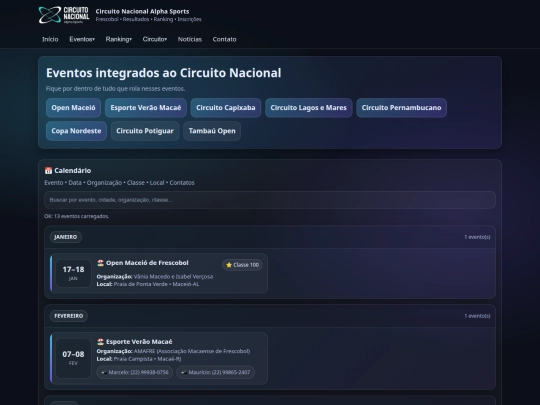The width and height of the screenshot is (540, 405).
Task: Choose the Circuito Capixaba chip
Action: (226, 108)
